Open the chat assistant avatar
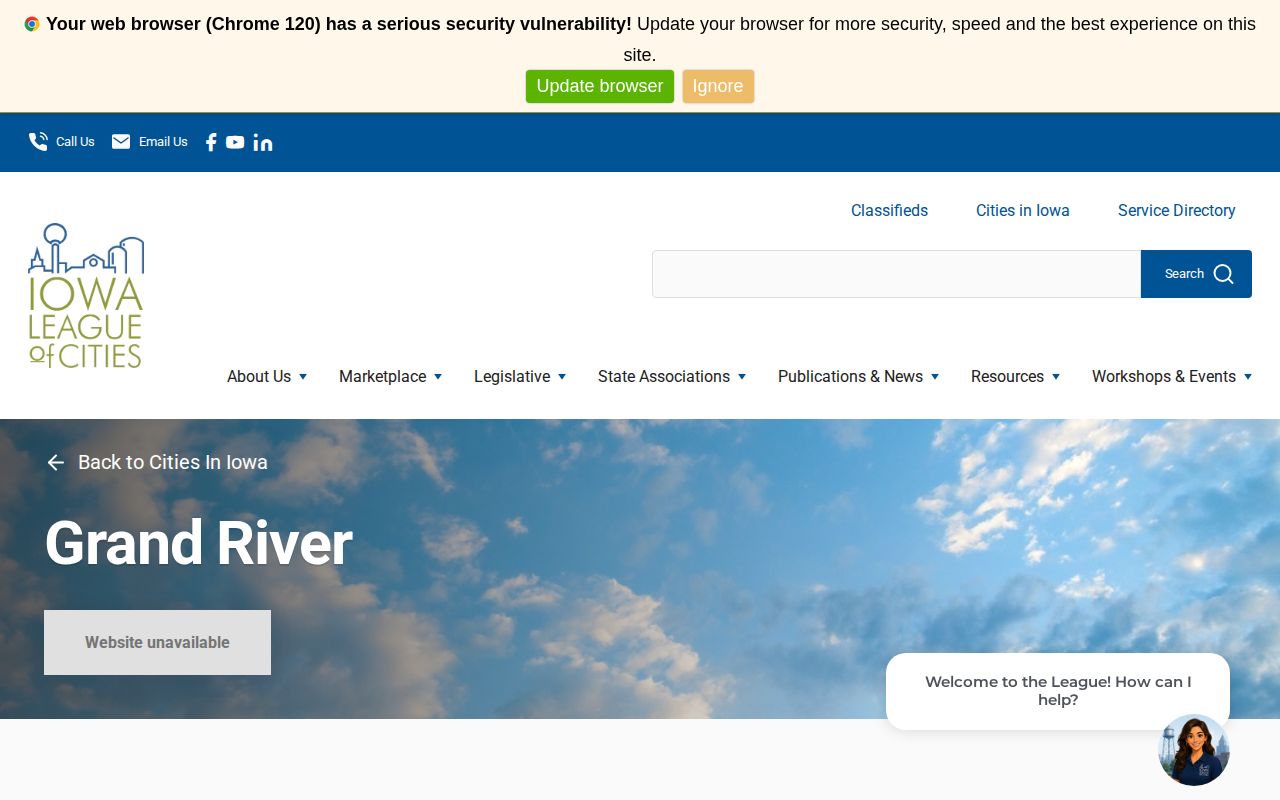1280x800 pixels. pyautogui.click(x=1194, y=750)
